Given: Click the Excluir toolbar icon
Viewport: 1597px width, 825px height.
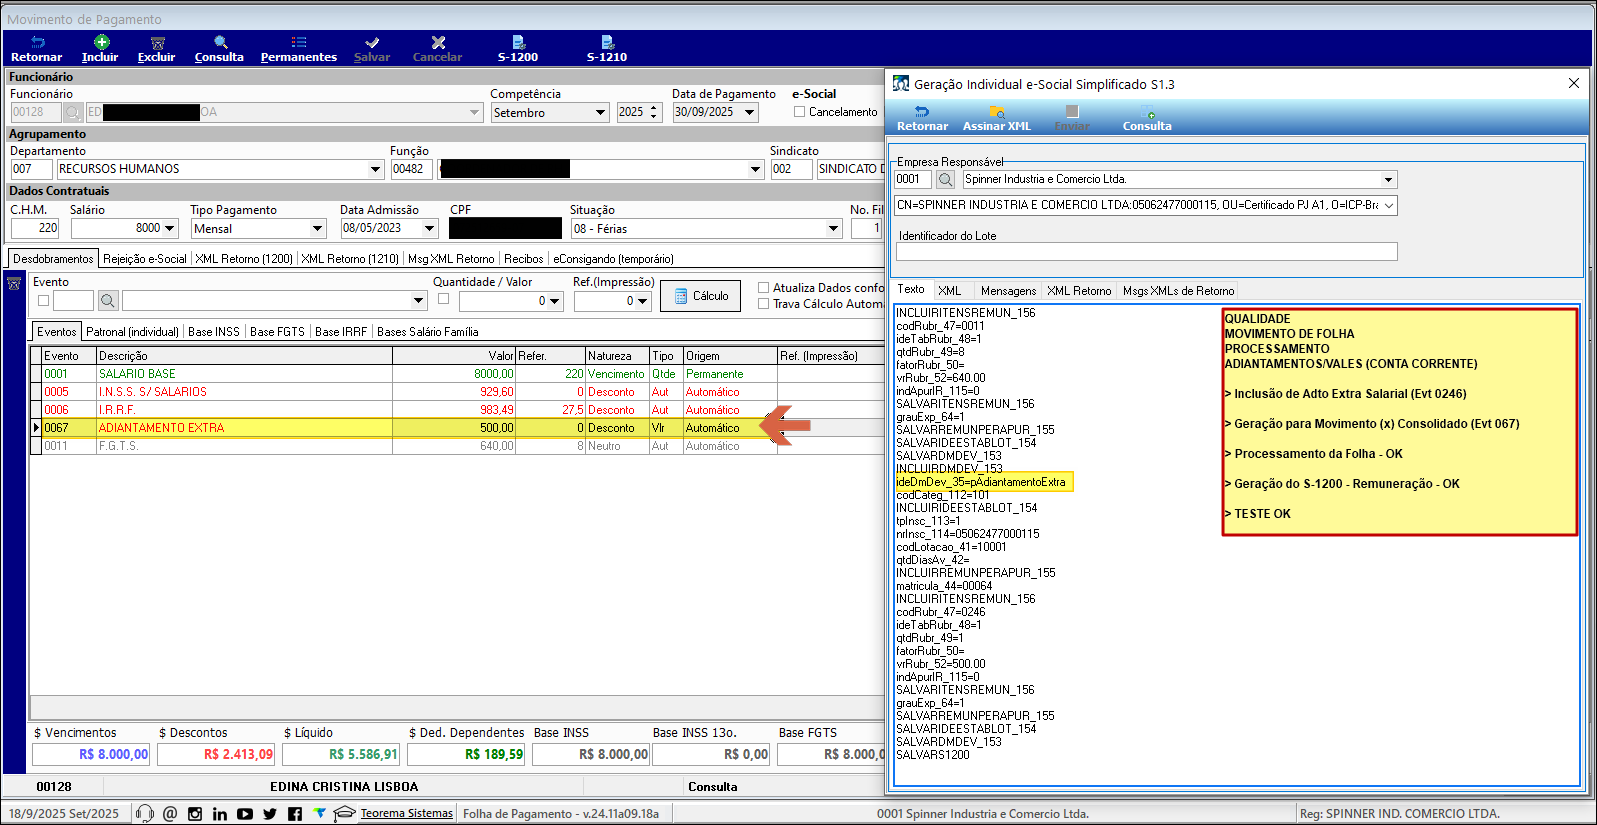Looking at the screenshot, I should (x=157, y=43).
